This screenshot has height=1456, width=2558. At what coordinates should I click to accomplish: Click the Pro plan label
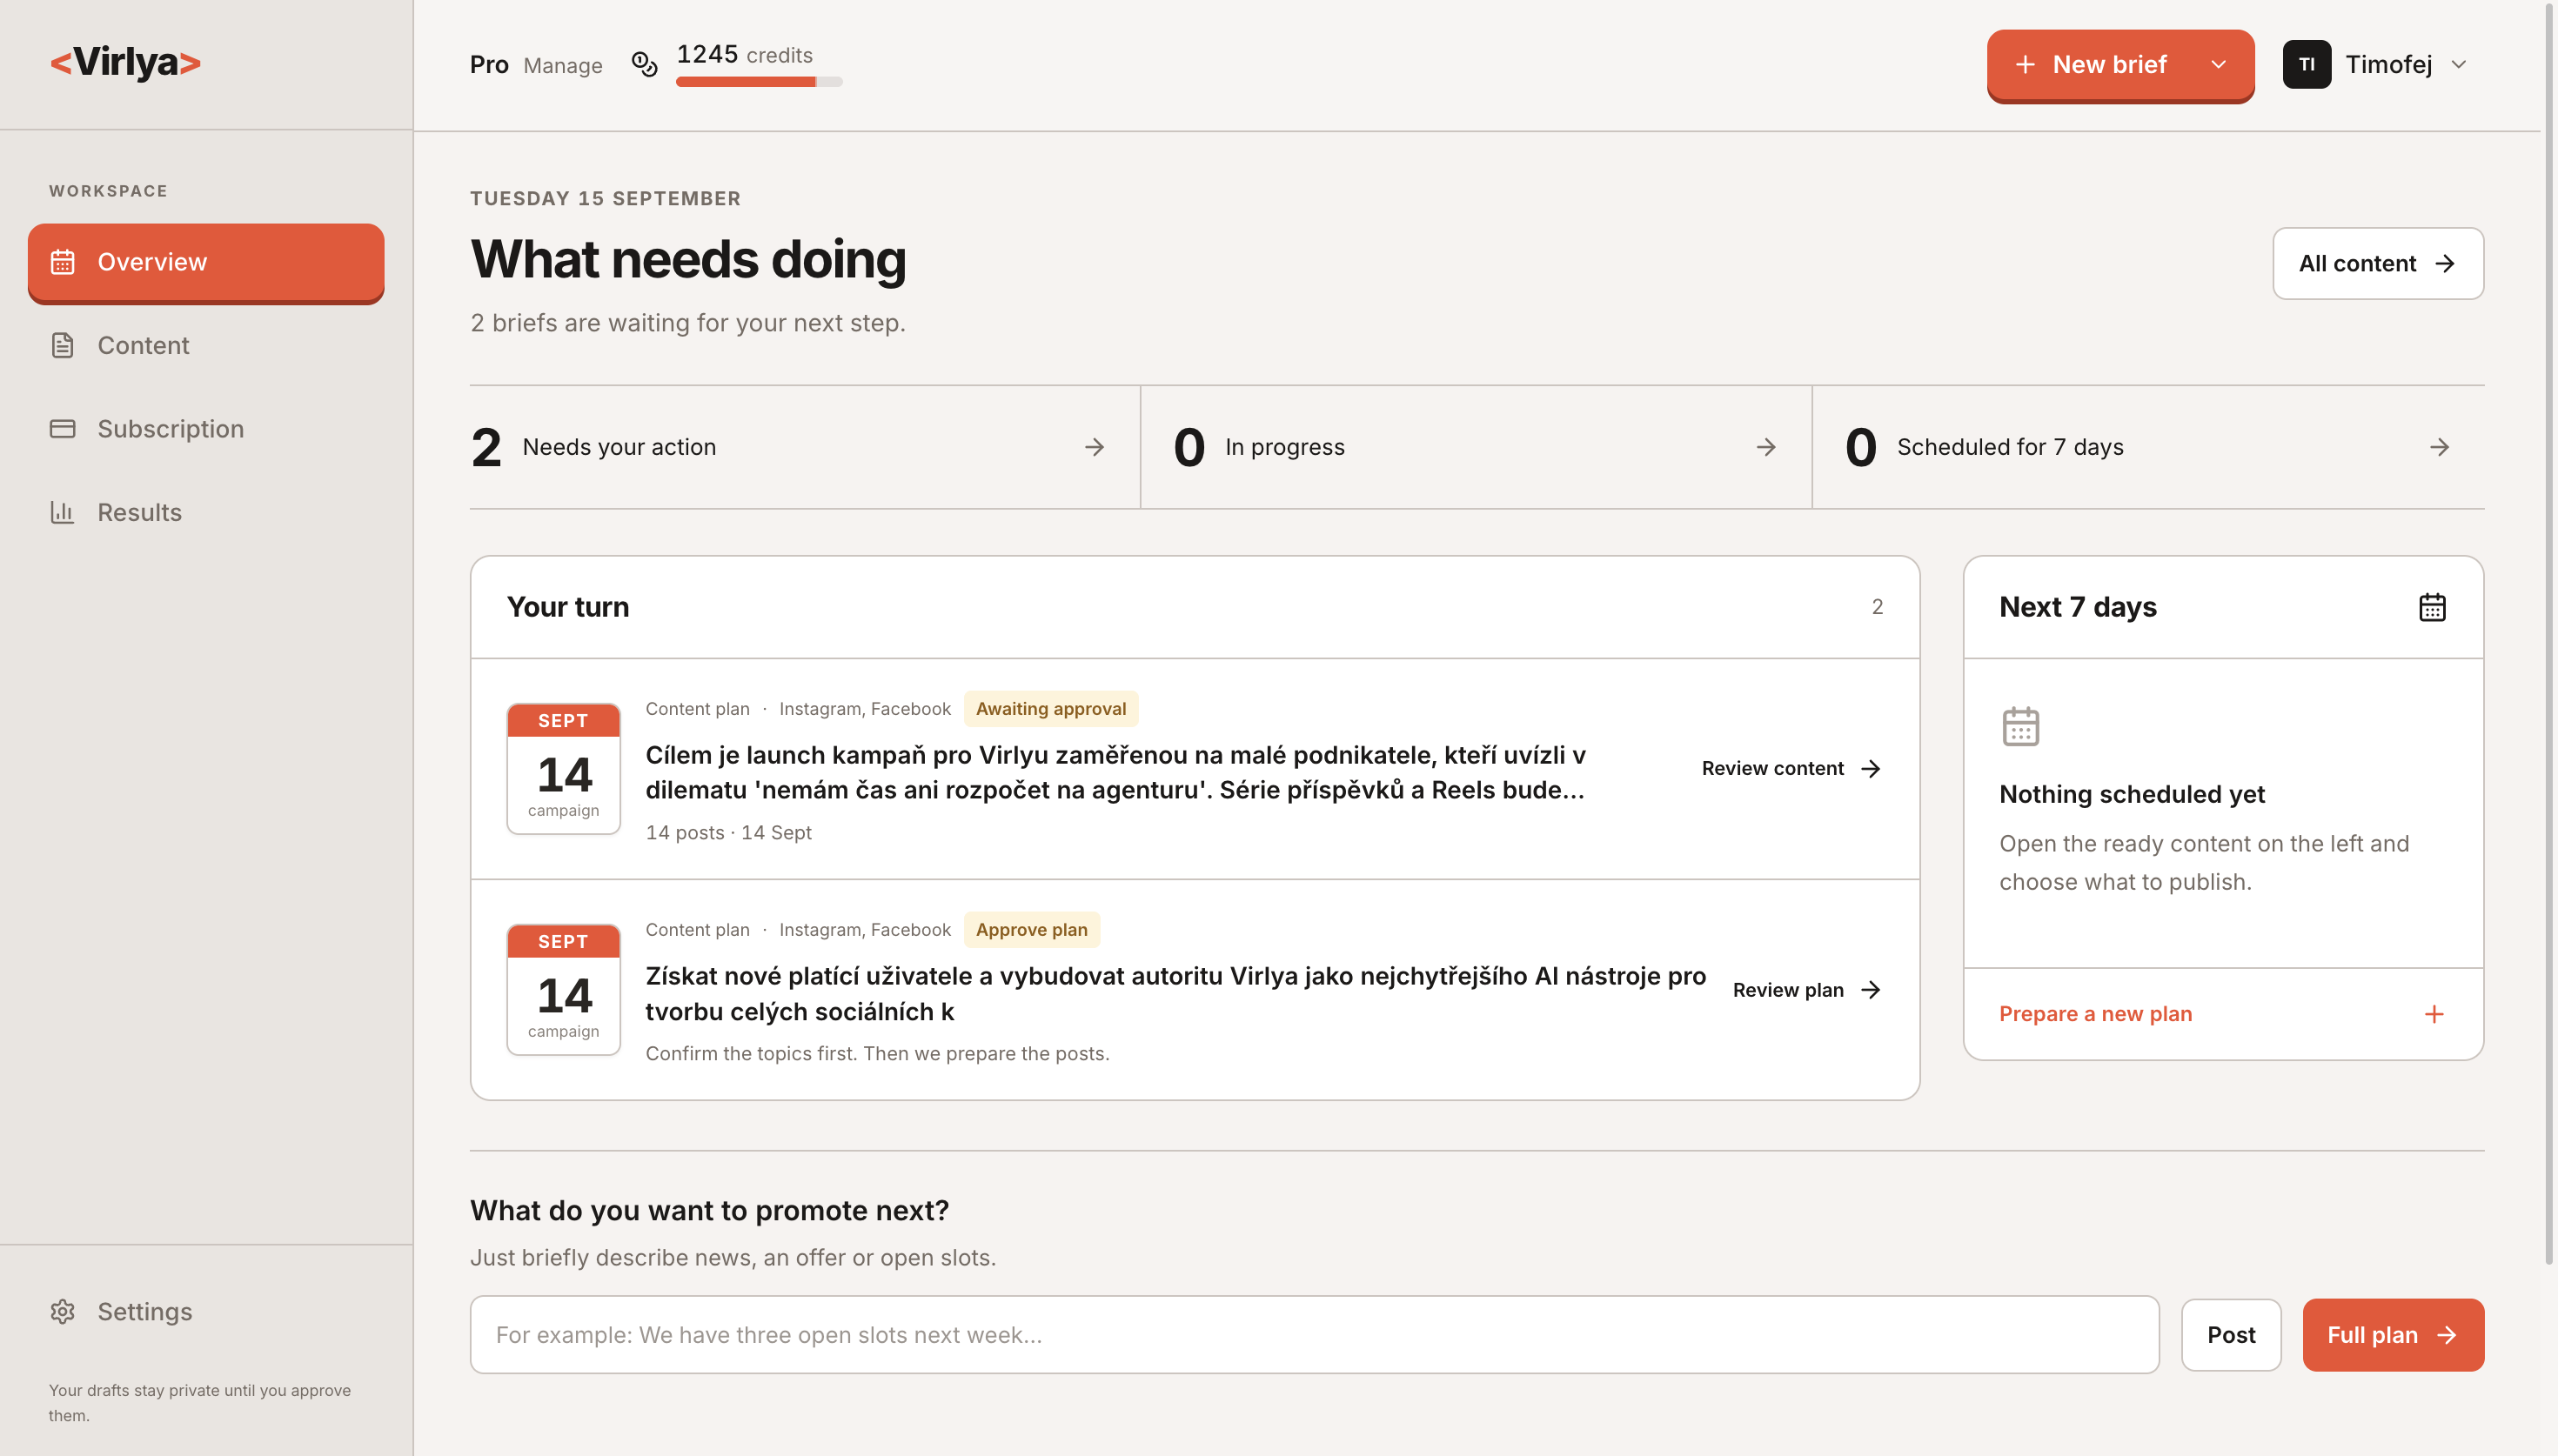489,64
